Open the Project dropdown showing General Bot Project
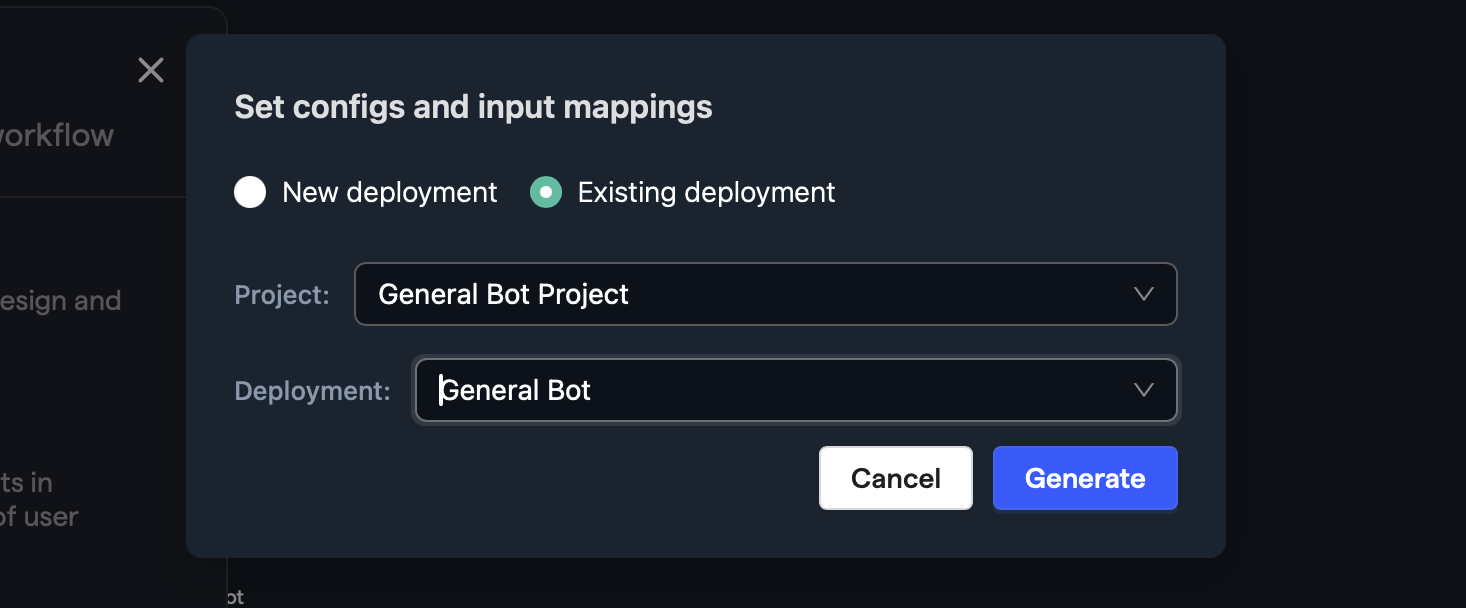The image size is (1466, 608). [x=765, y=294]
